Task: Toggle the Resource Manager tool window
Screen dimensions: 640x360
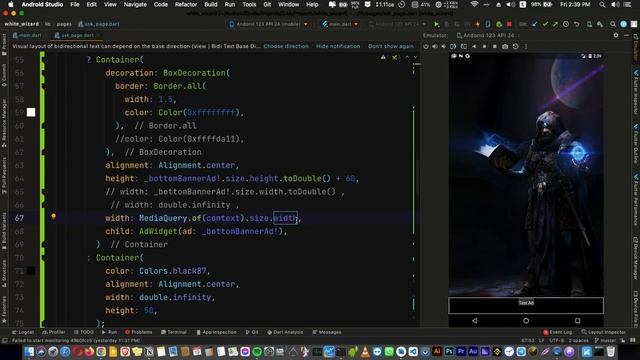Action: [x=4, y=123]
